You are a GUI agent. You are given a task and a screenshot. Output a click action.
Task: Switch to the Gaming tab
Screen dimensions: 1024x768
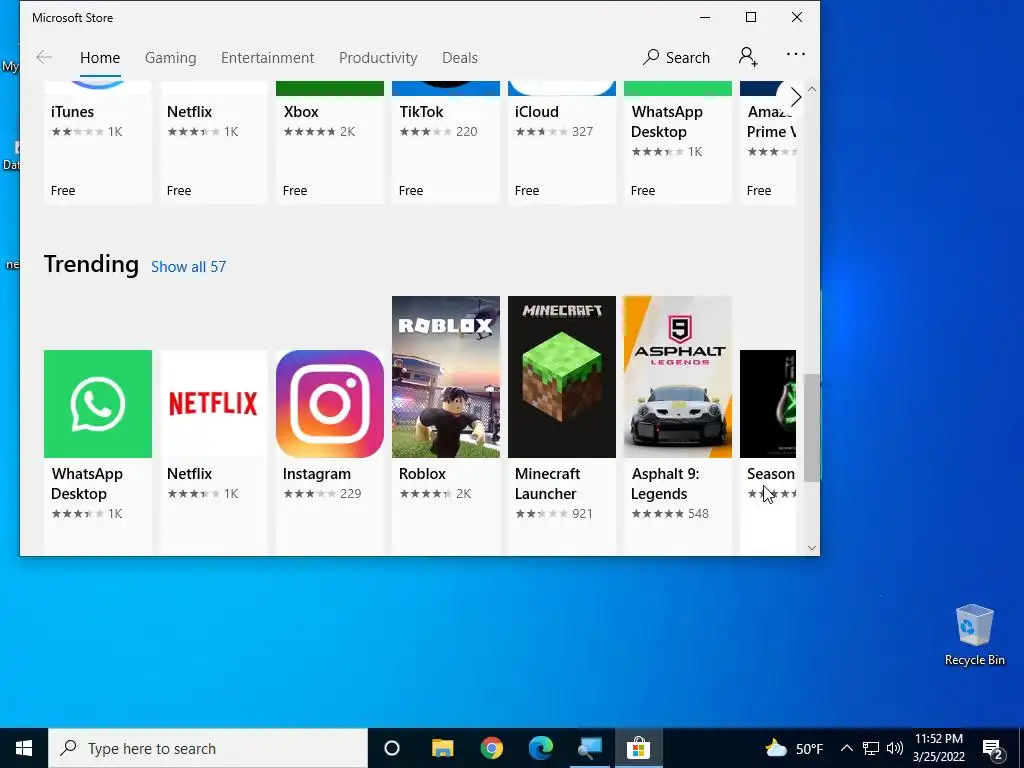coord(170,57)
